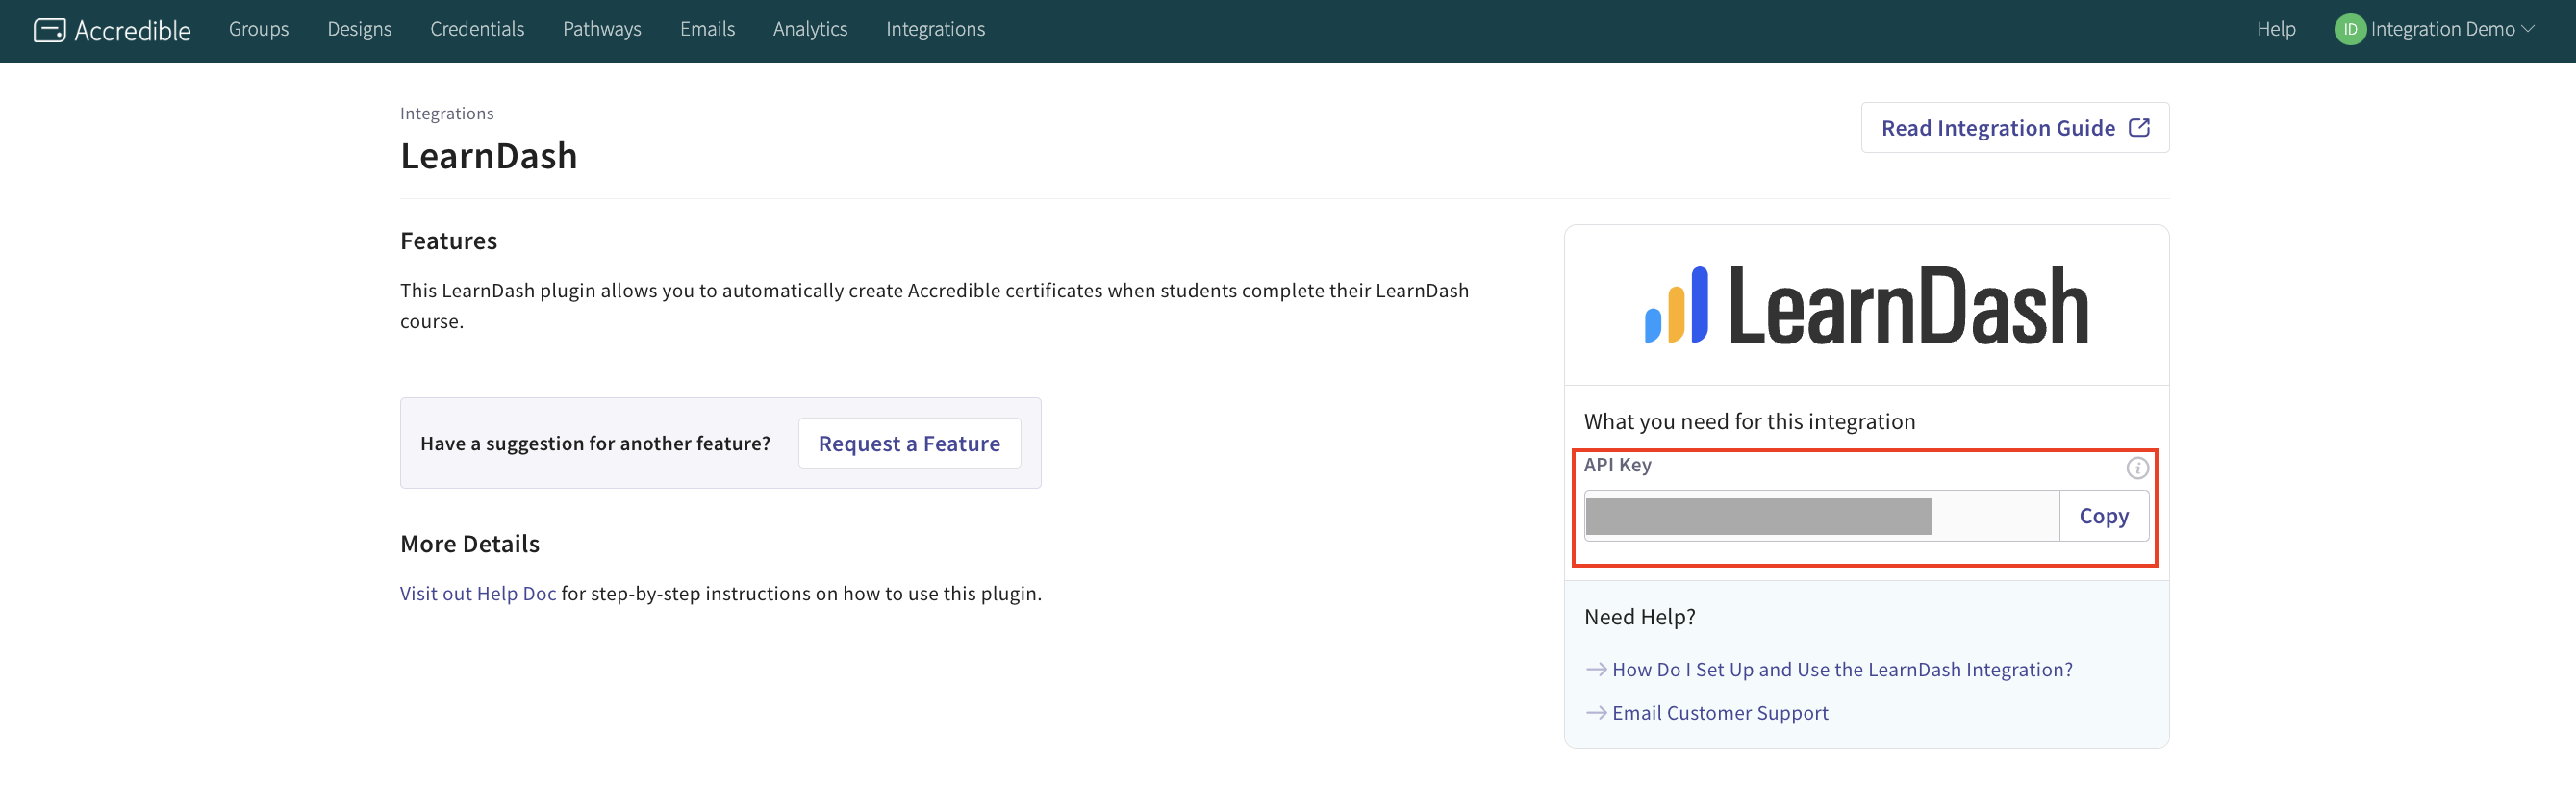Viewport: 2576px width, 812px height.
Task: Click the LearnDash page heading
Action: coord(489,156)
